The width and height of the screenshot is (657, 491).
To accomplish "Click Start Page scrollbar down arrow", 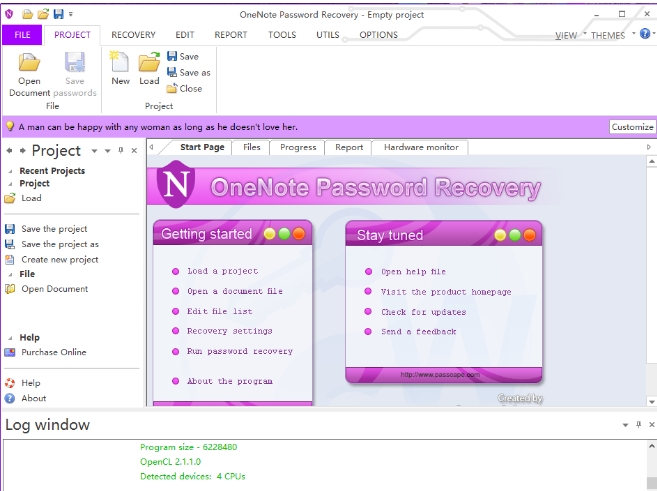I will coord(652,402).
